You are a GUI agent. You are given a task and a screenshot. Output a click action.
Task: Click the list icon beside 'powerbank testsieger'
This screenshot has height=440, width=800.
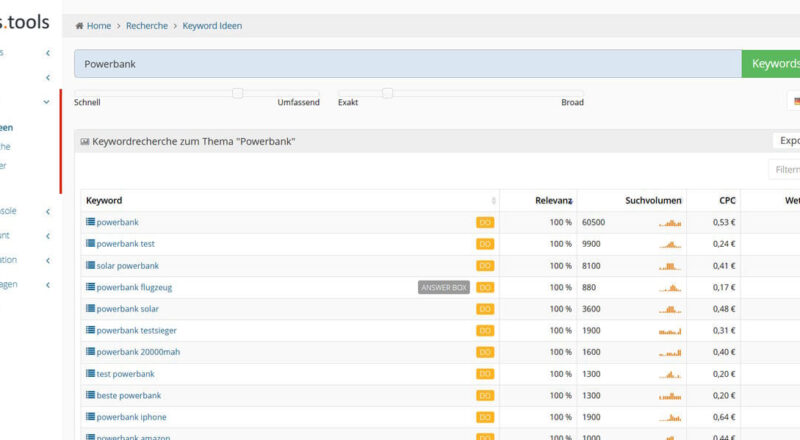pyautogui.click(x=90, y=330)
